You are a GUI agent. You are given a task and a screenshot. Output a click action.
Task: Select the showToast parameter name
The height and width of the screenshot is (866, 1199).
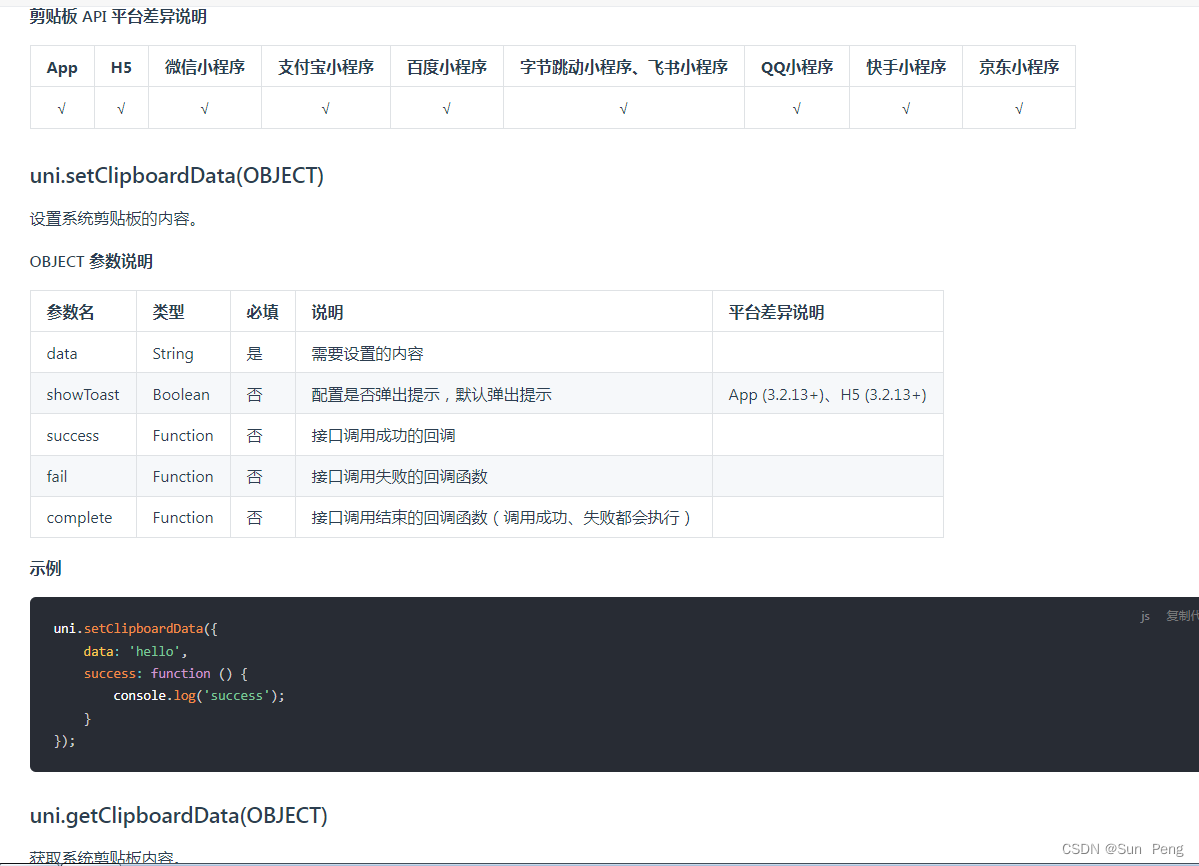tap(82, 394)
